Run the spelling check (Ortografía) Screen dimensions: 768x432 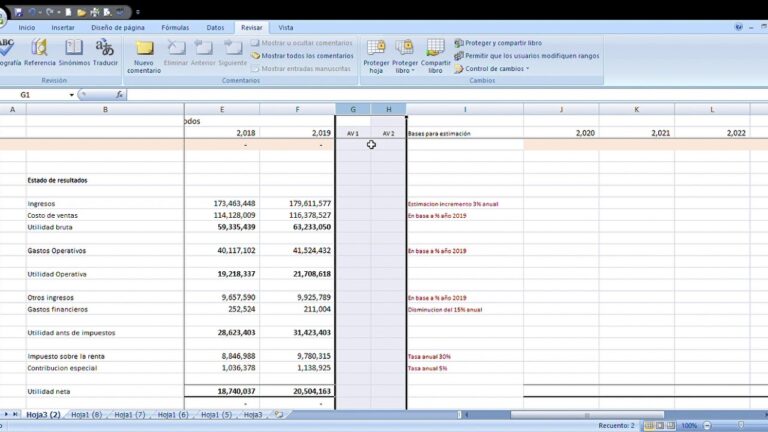coord(9,52)
